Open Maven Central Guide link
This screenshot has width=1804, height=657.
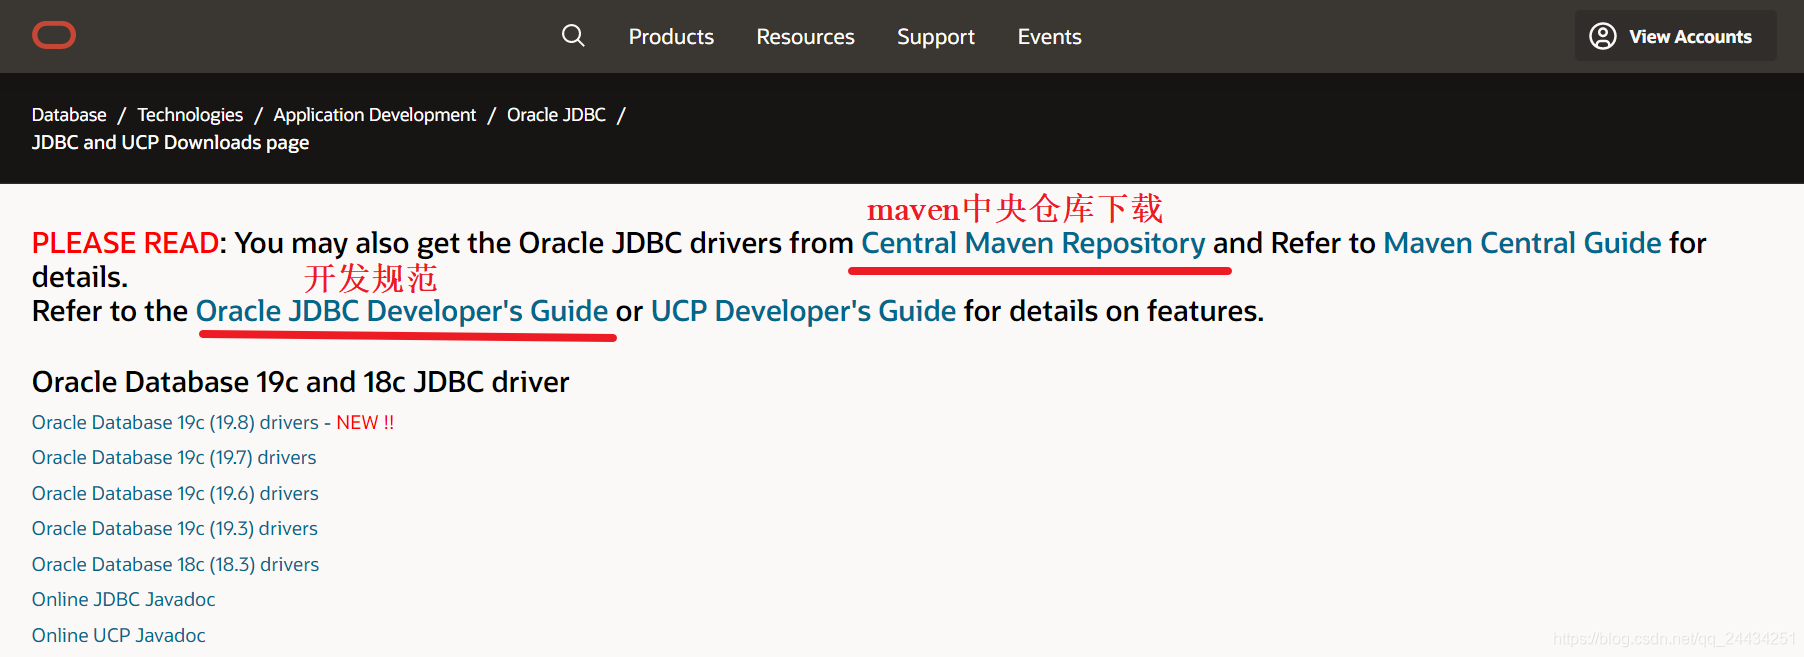tap(1522, 243)
